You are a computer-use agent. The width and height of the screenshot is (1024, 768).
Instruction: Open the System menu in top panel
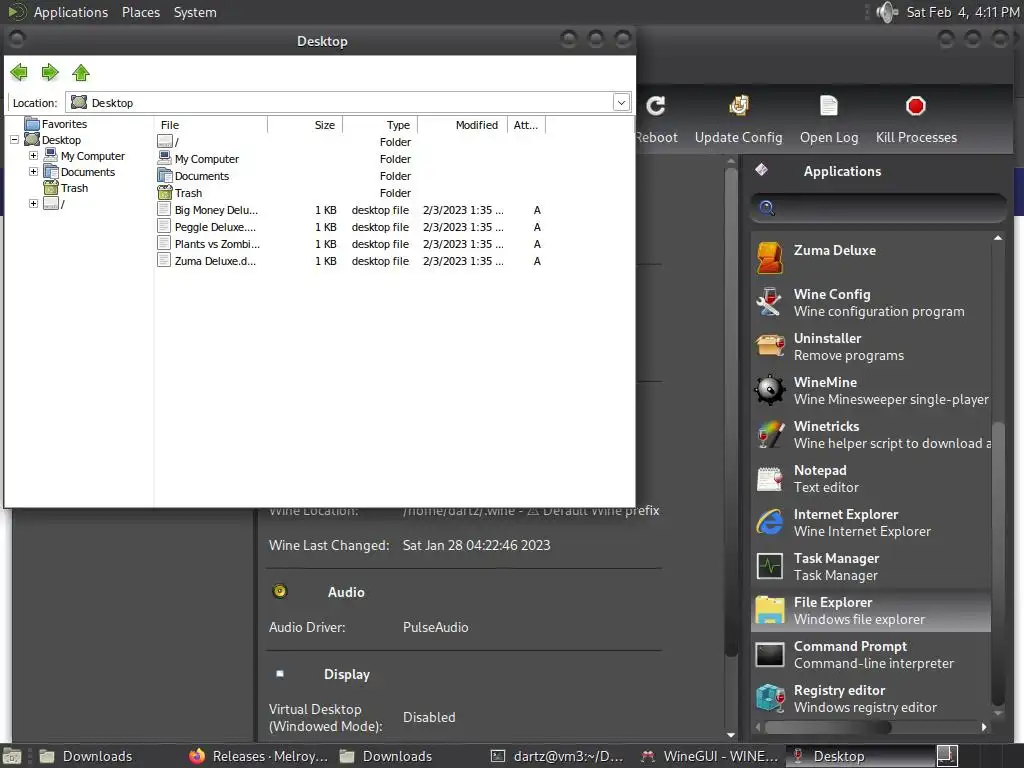pyautogui.click(x=195, y=12)
